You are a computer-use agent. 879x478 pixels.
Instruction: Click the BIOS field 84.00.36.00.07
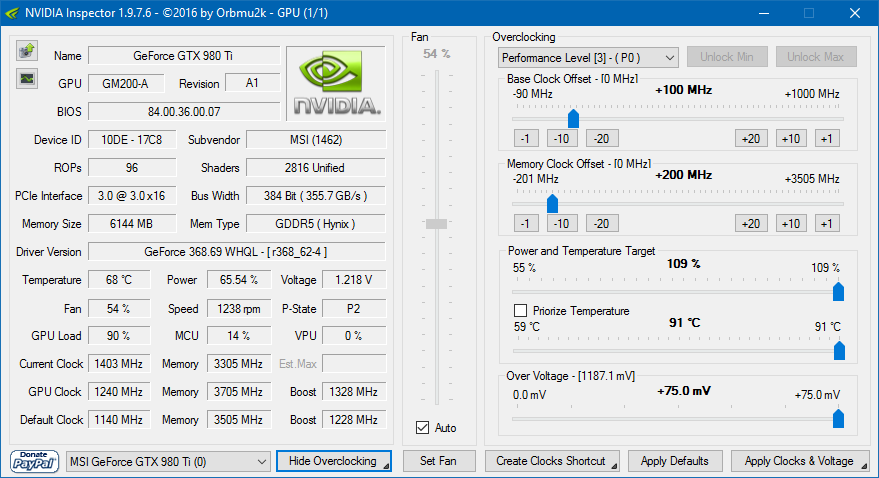[184, 112]
